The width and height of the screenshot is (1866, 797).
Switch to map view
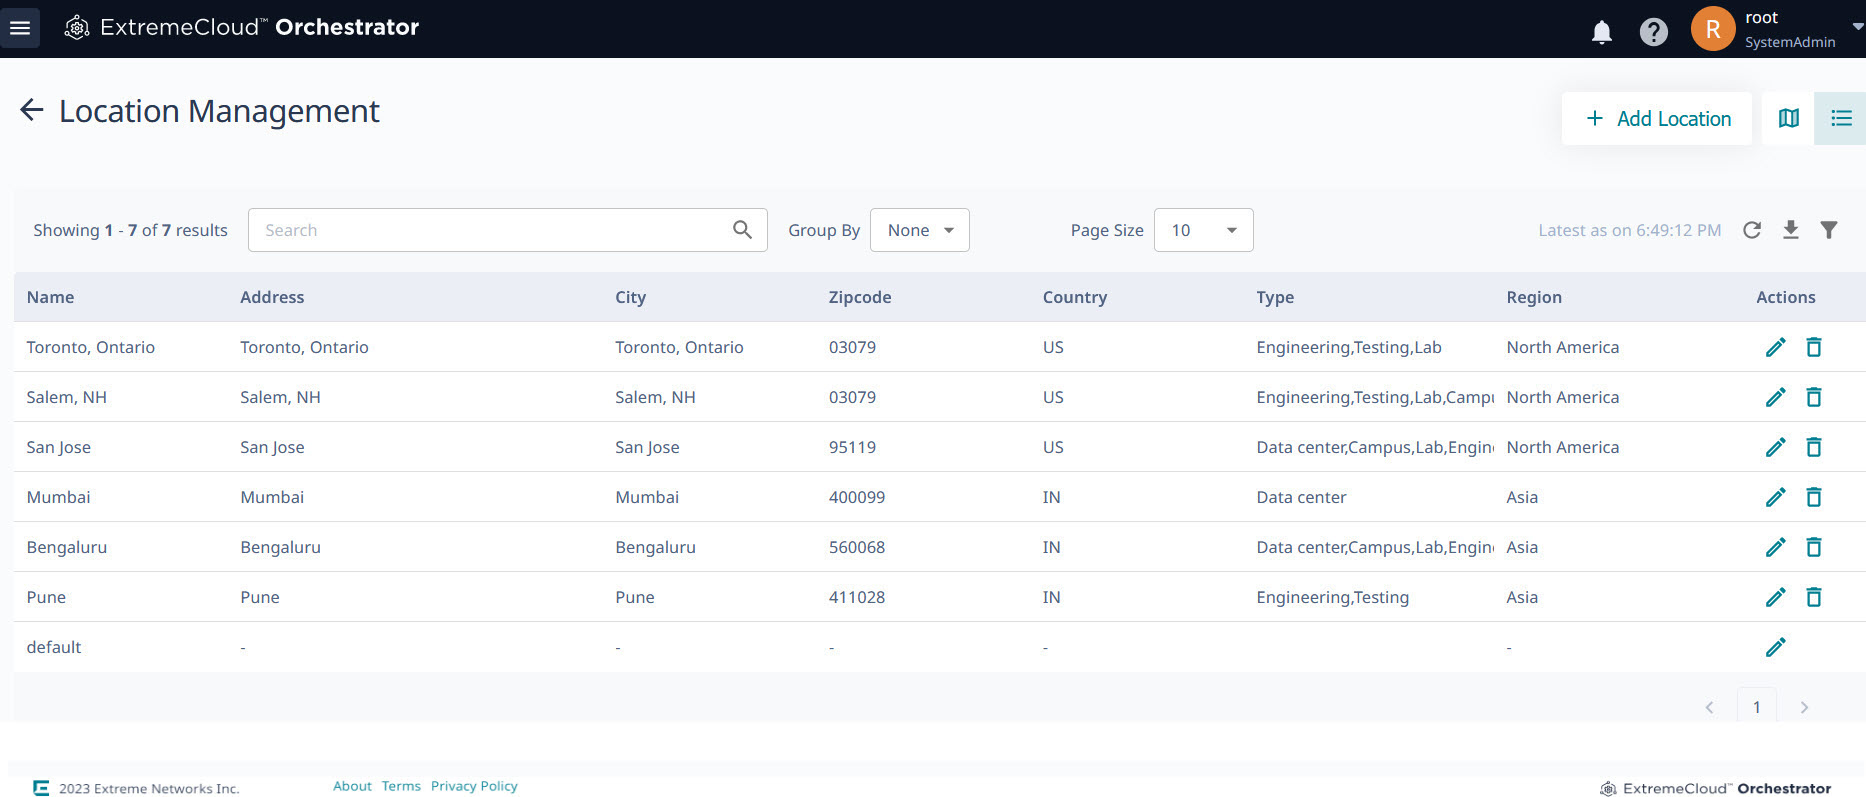tap(1789, 118)
